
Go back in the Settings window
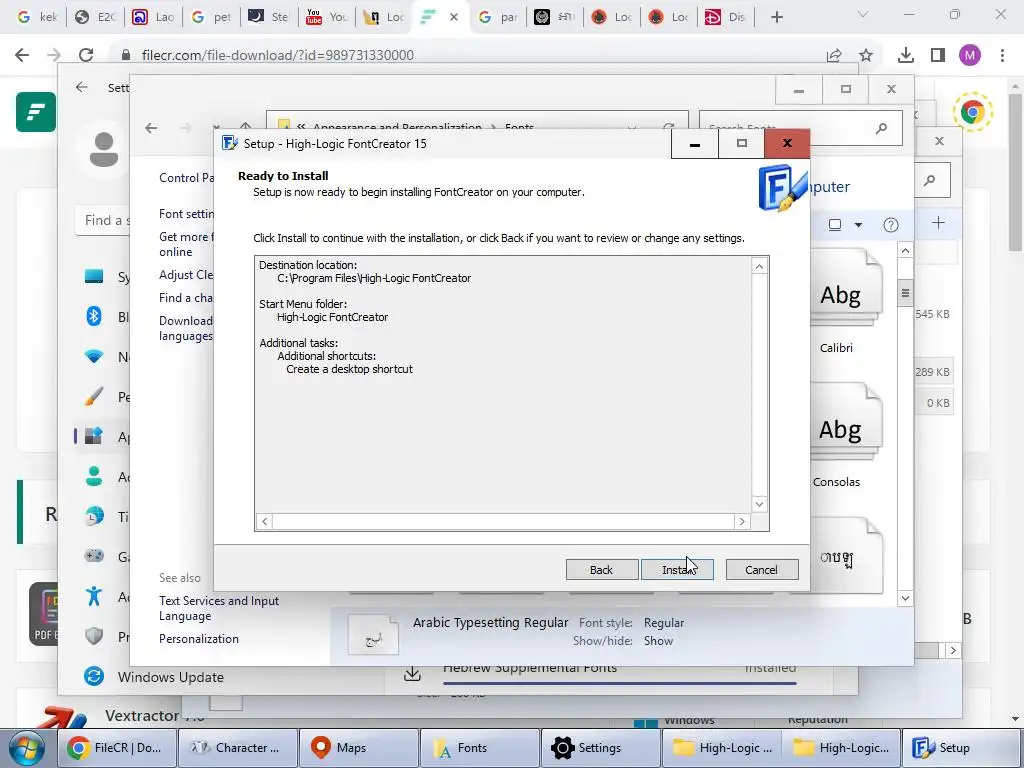pyautogui.click(x=82, y=88)
